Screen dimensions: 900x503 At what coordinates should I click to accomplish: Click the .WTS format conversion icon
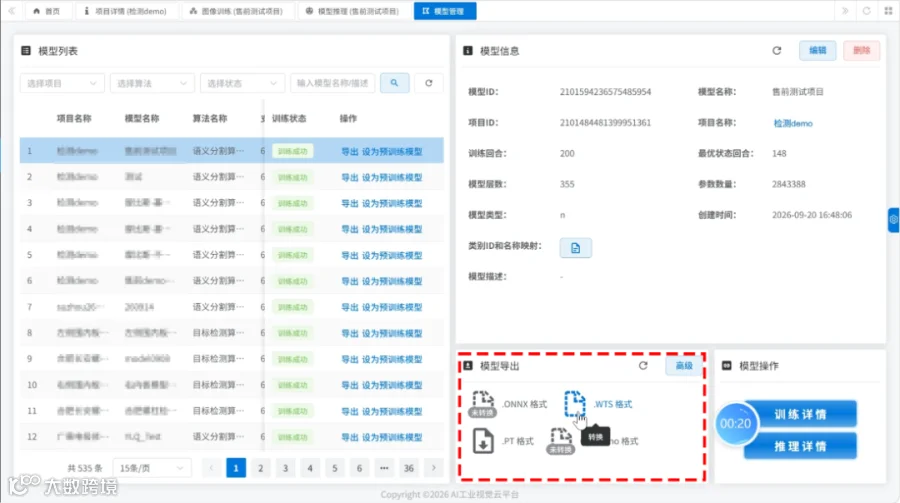[575, 403]
